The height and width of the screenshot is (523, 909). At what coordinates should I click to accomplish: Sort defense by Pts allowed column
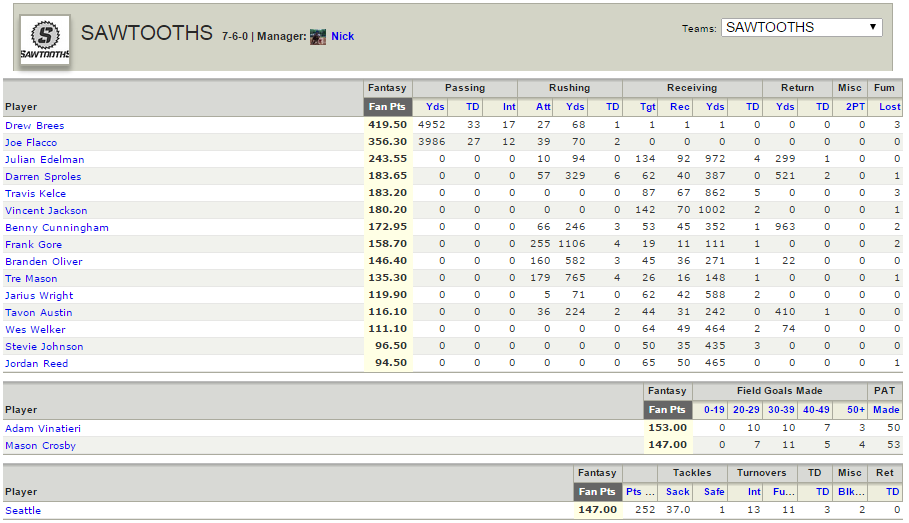[x=640, y=492]
